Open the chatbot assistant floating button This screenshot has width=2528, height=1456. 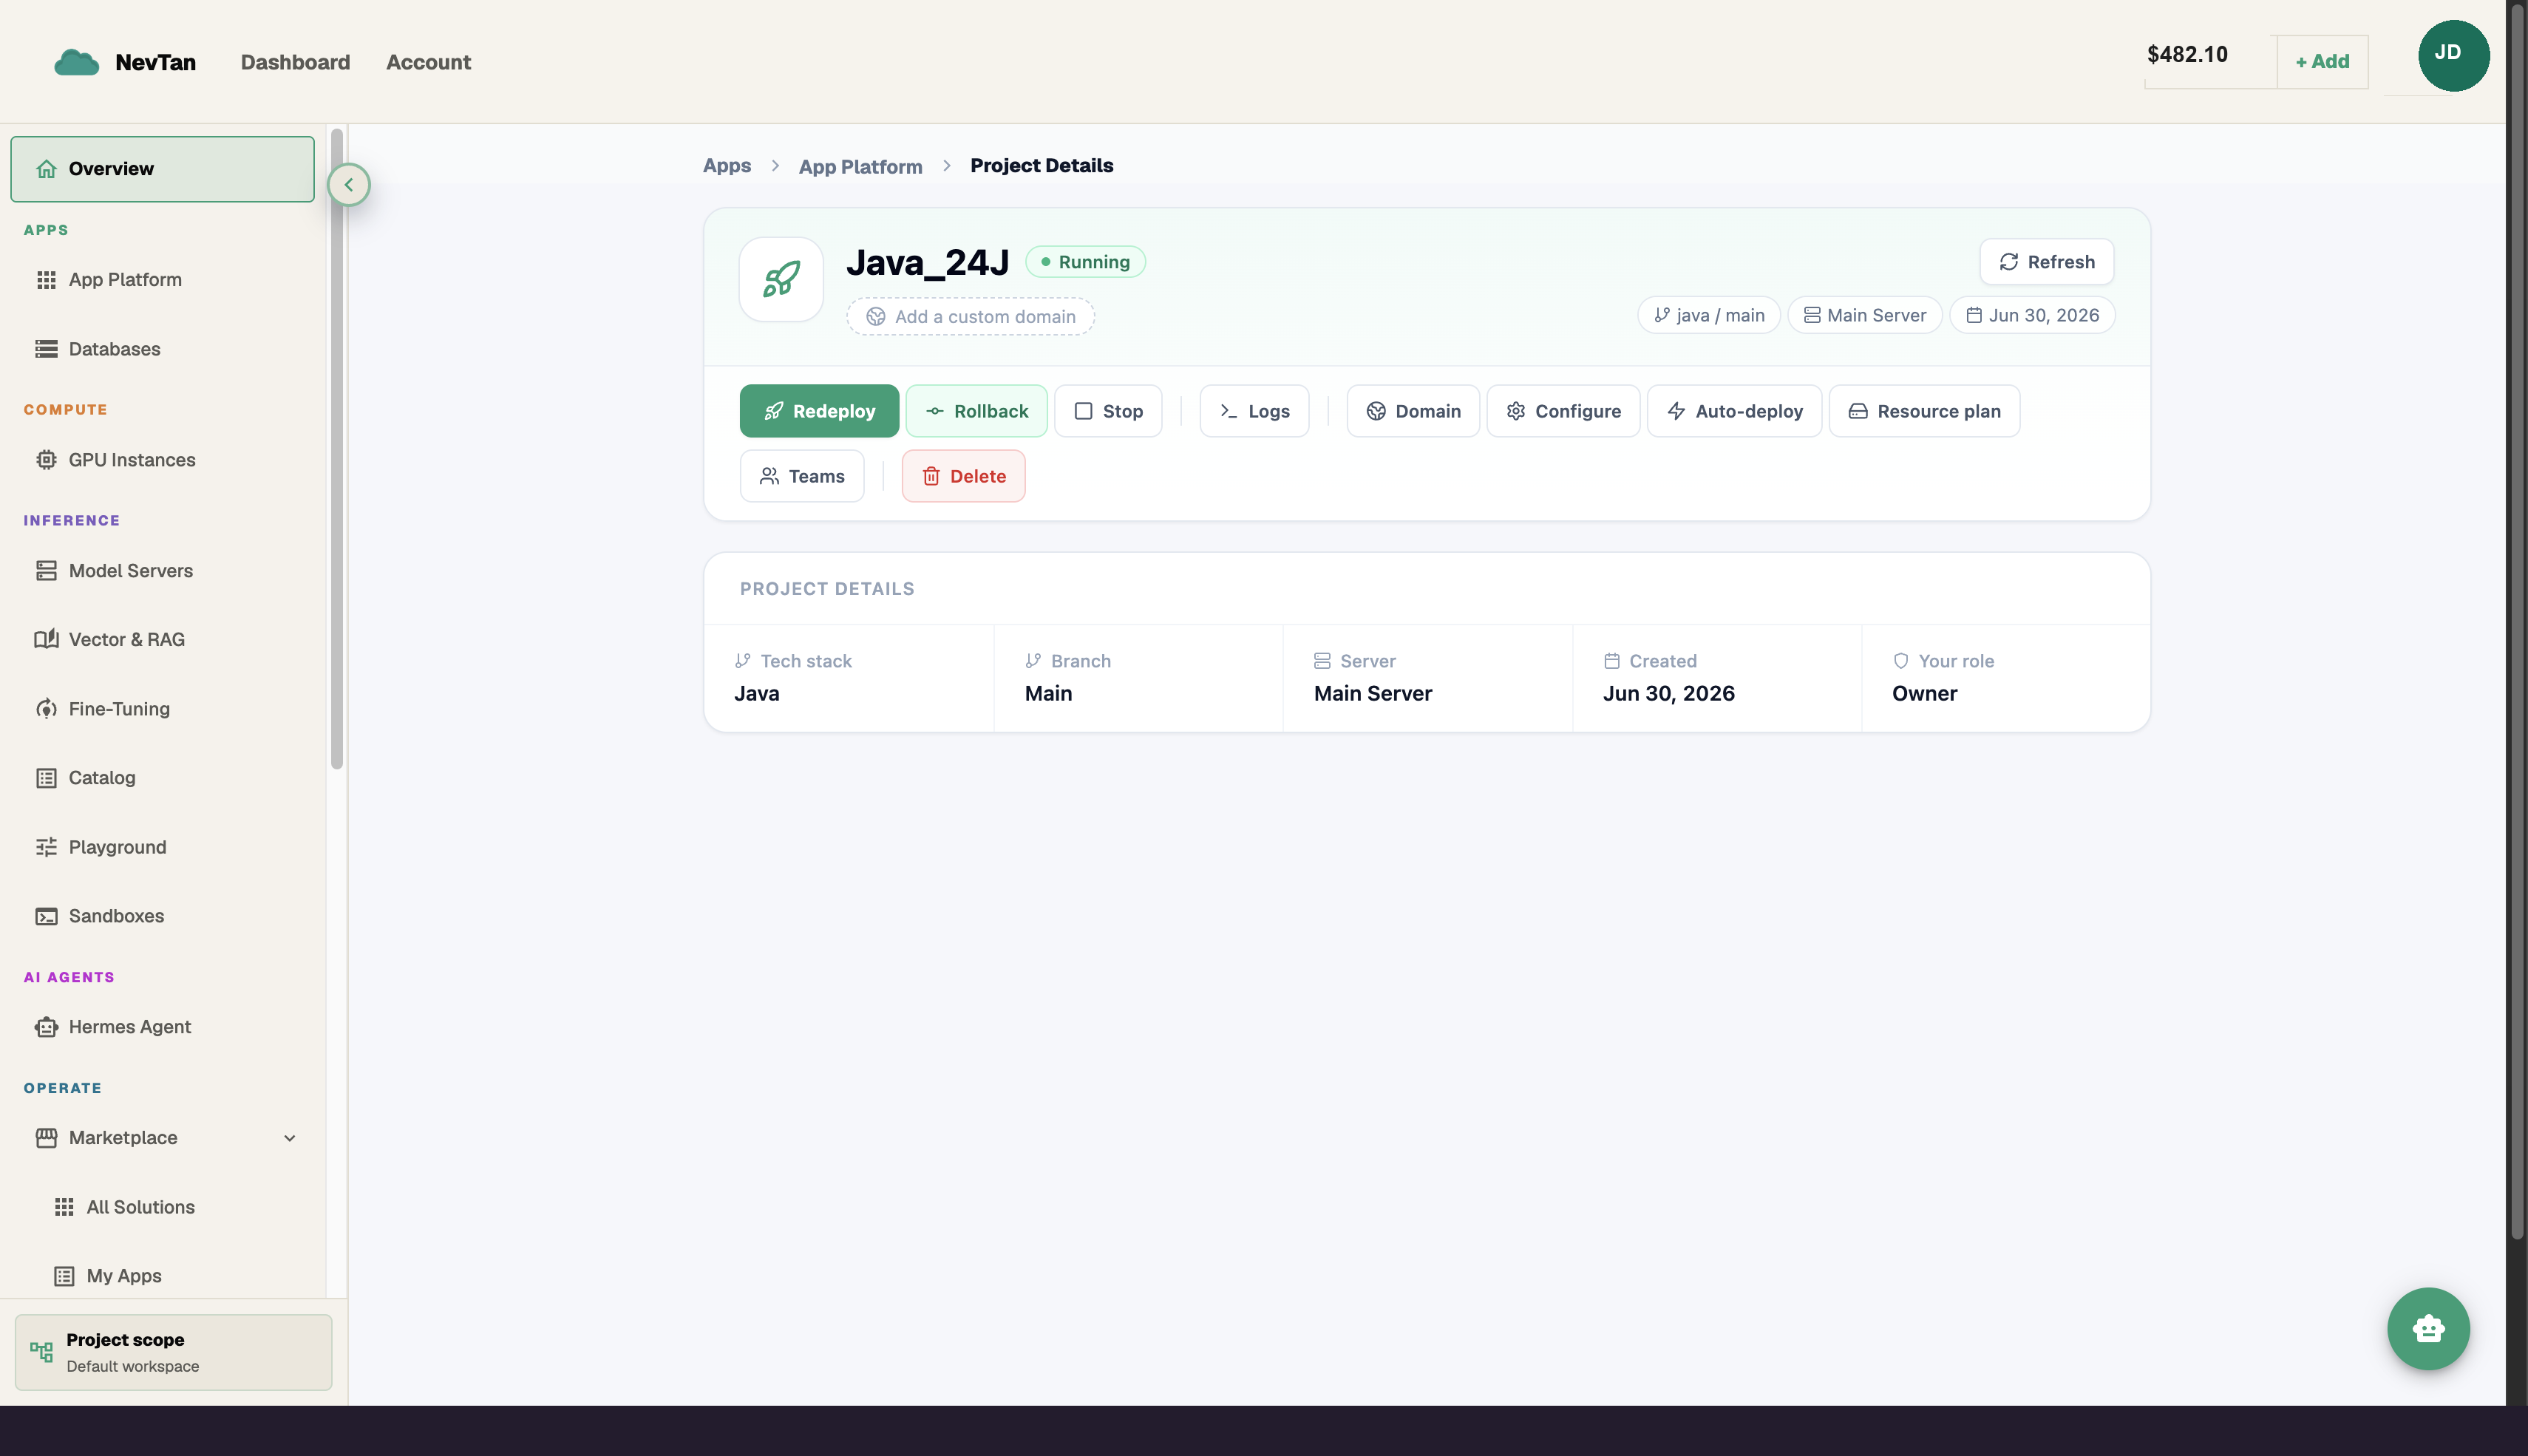2428,1328
